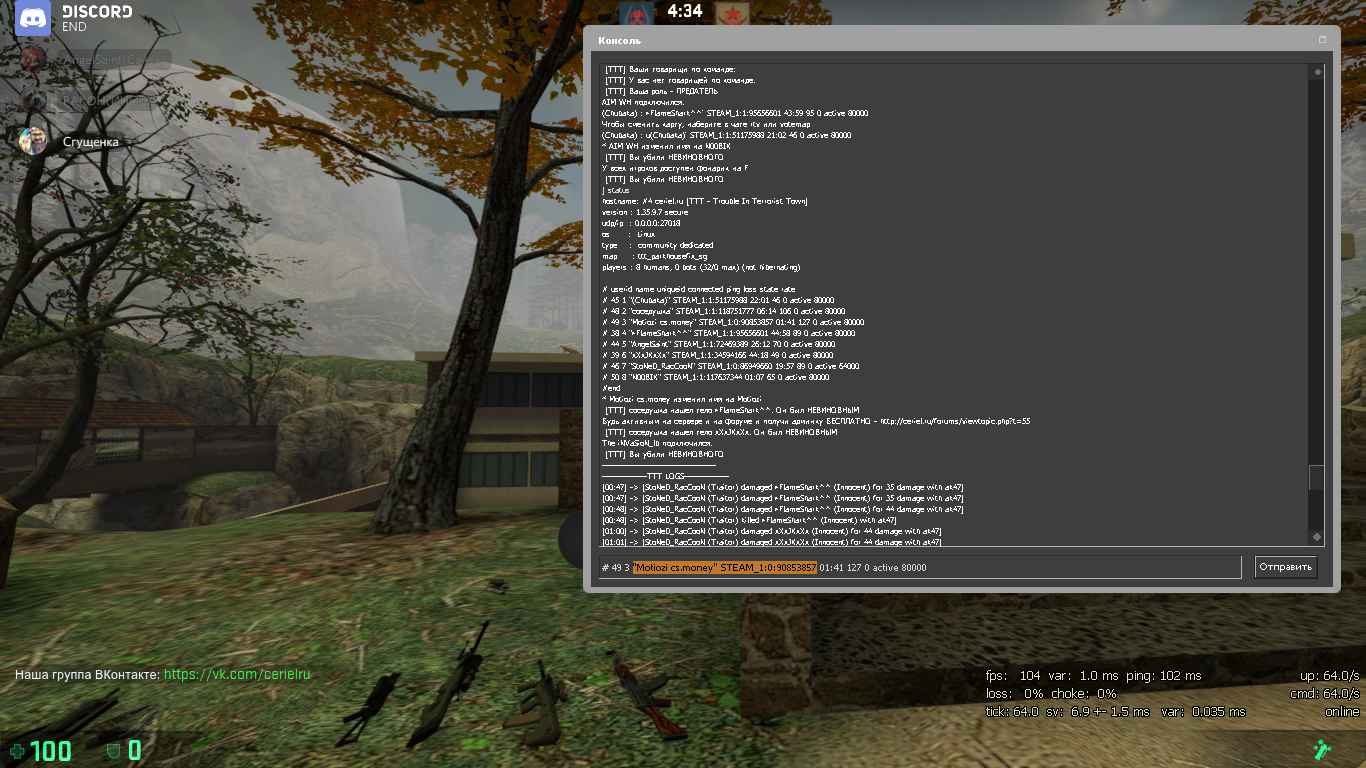This screenshot has width=1366, height=768.
Task: Click the console scrollbar down arrow
Action: (x=1317, y=538)
